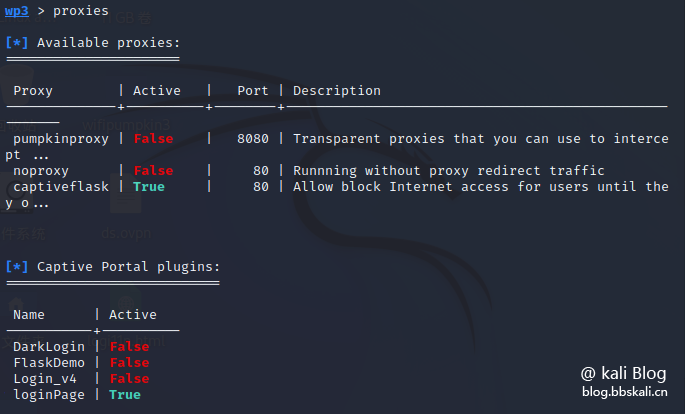Click the Proxy column header
685x414 pixels.
[x=33, y=91]
